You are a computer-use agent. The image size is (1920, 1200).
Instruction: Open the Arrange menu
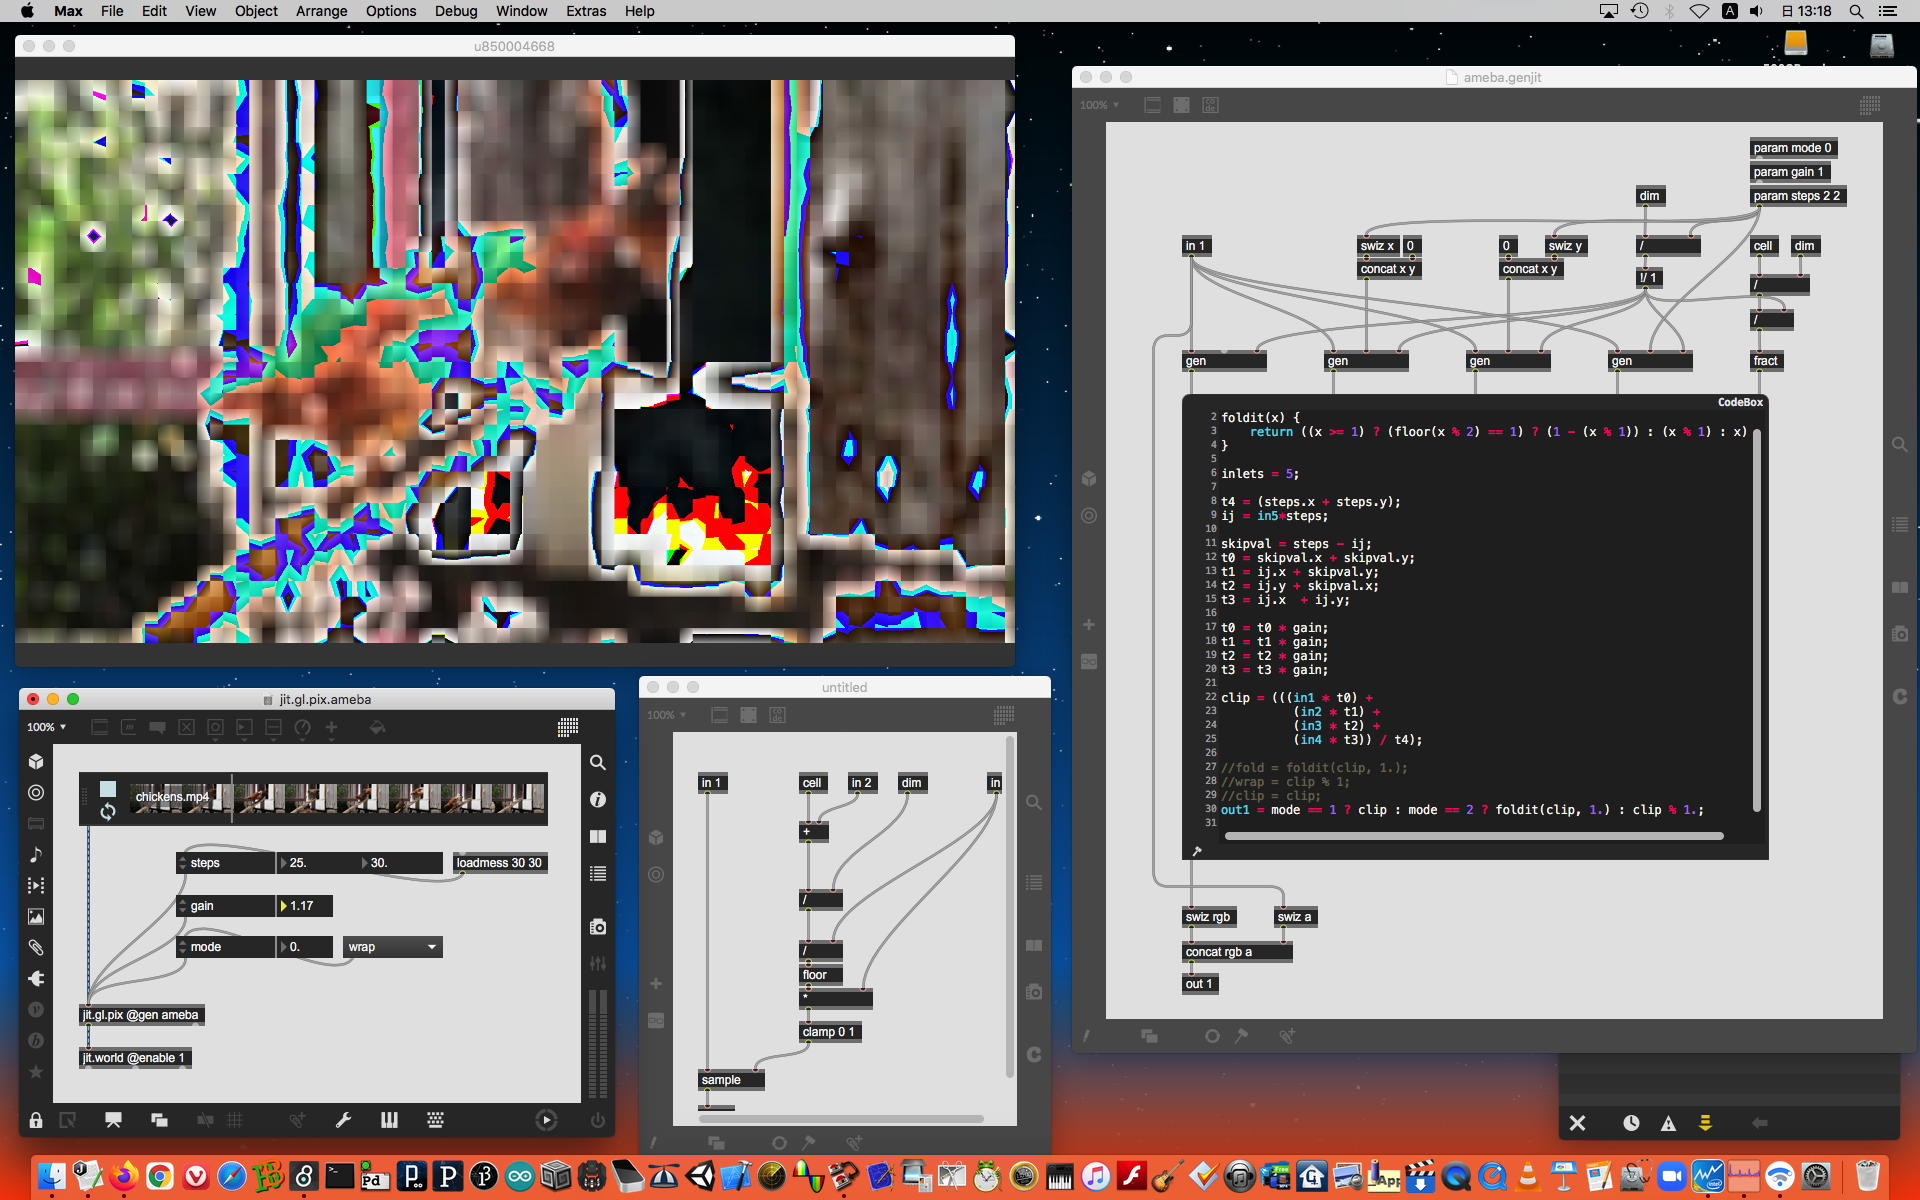click(x=321, y=11)
